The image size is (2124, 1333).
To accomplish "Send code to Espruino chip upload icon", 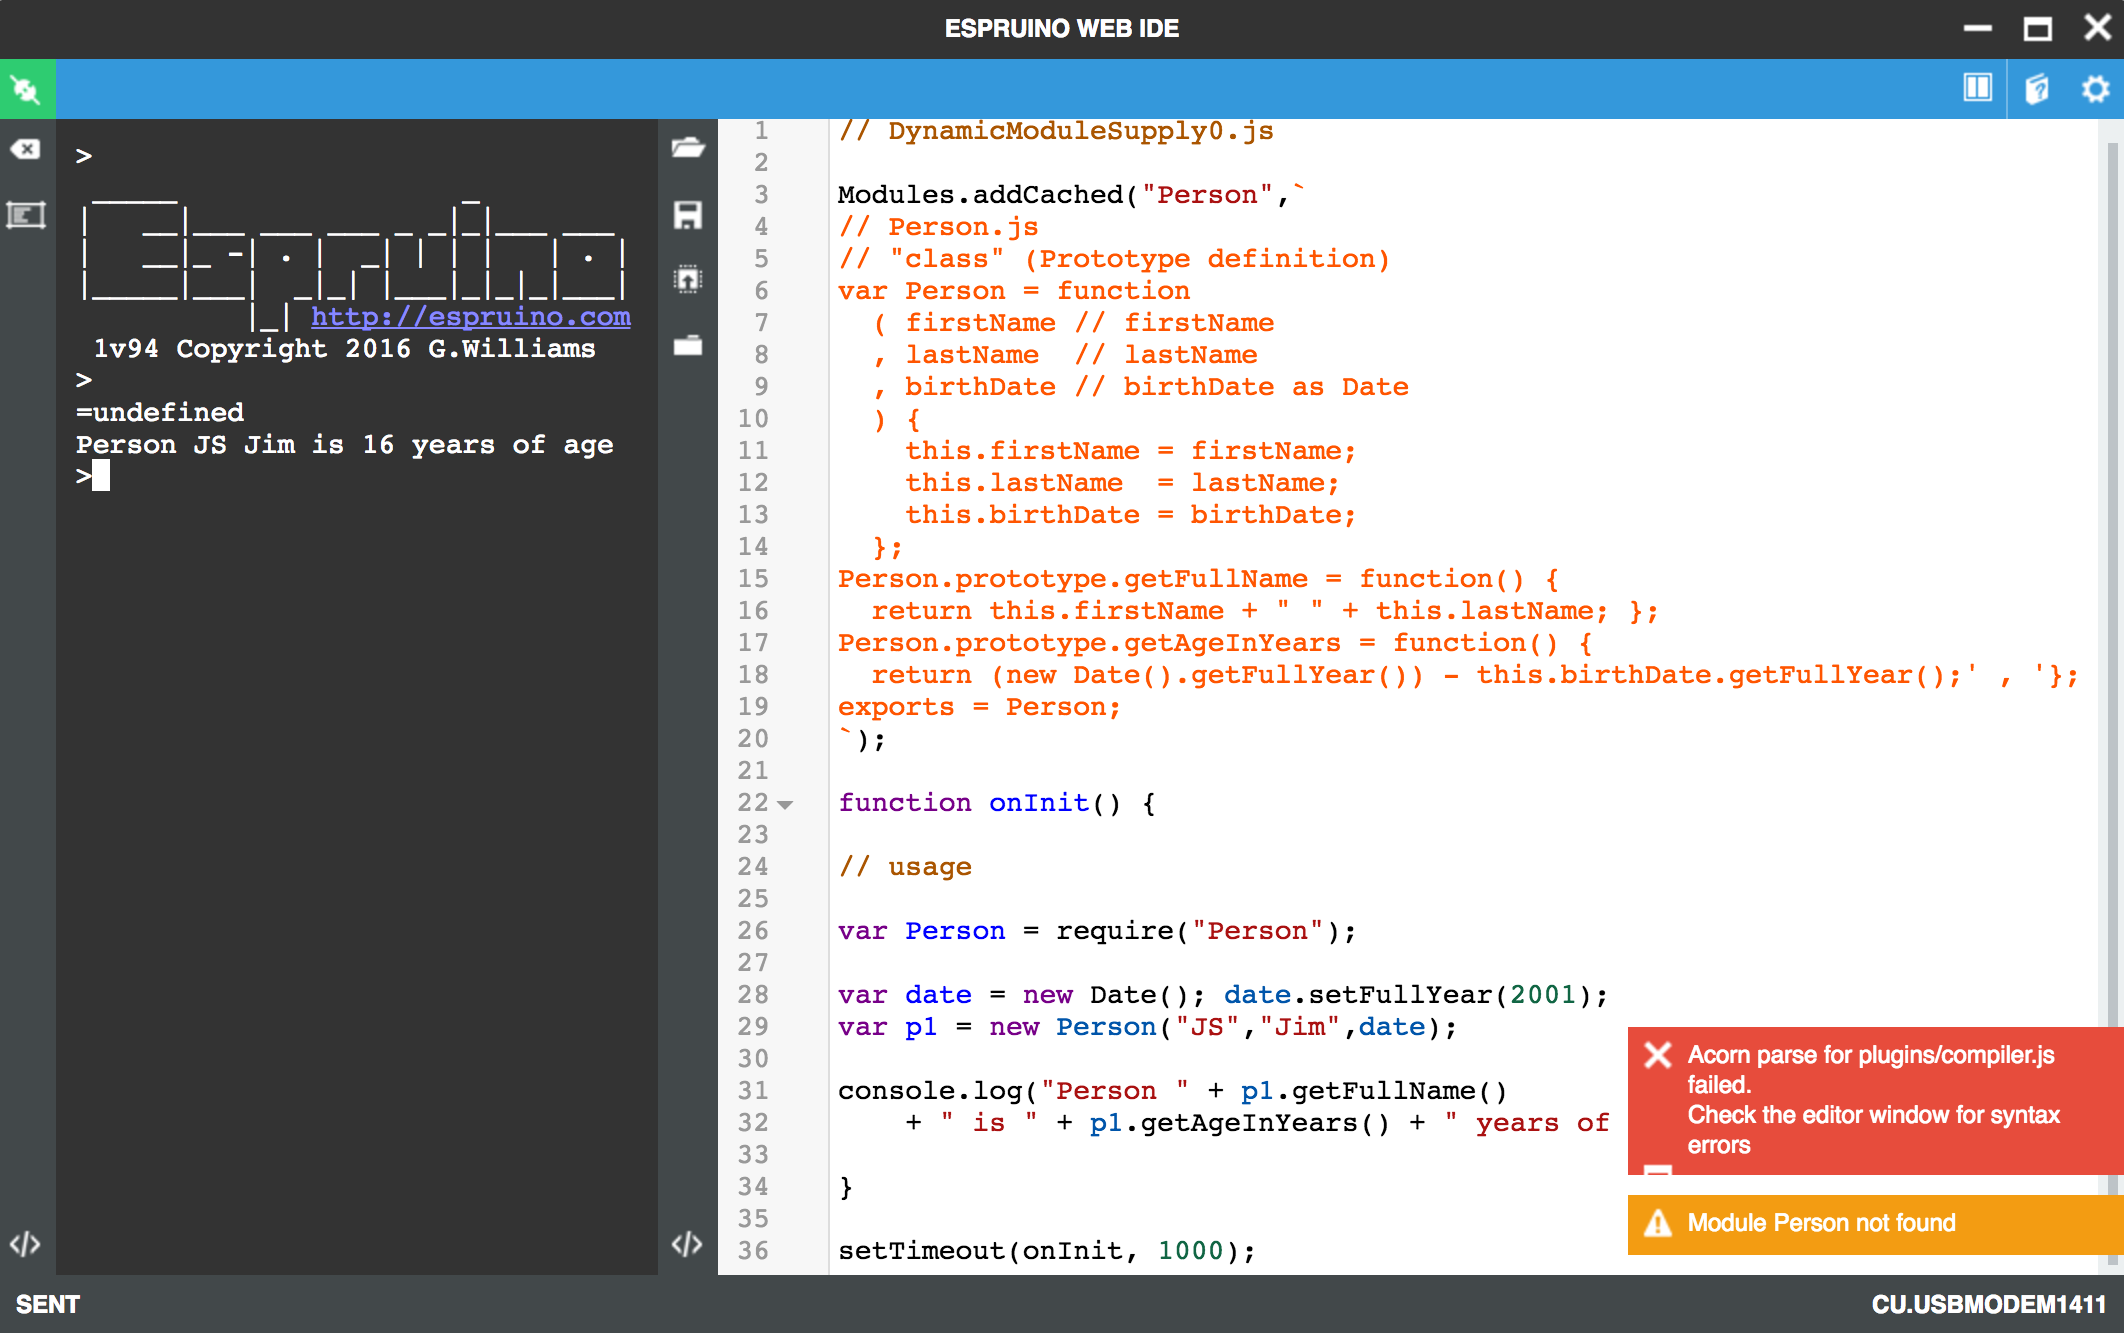I will click(x=687, y=279).
